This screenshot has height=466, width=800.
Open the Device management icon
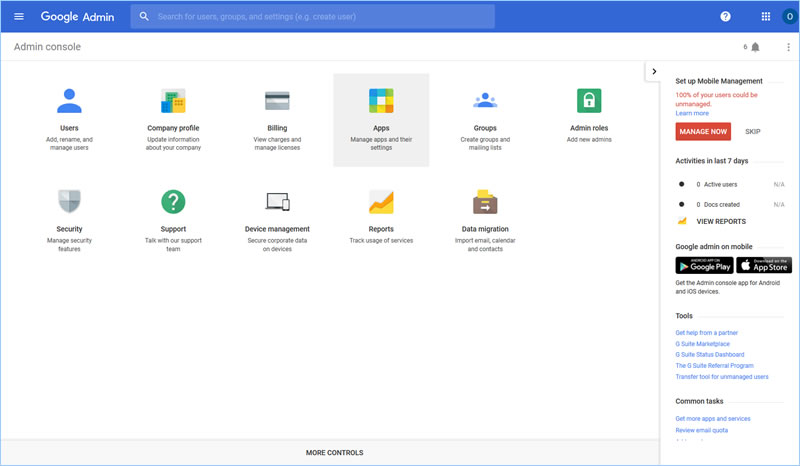pos(278,202)
